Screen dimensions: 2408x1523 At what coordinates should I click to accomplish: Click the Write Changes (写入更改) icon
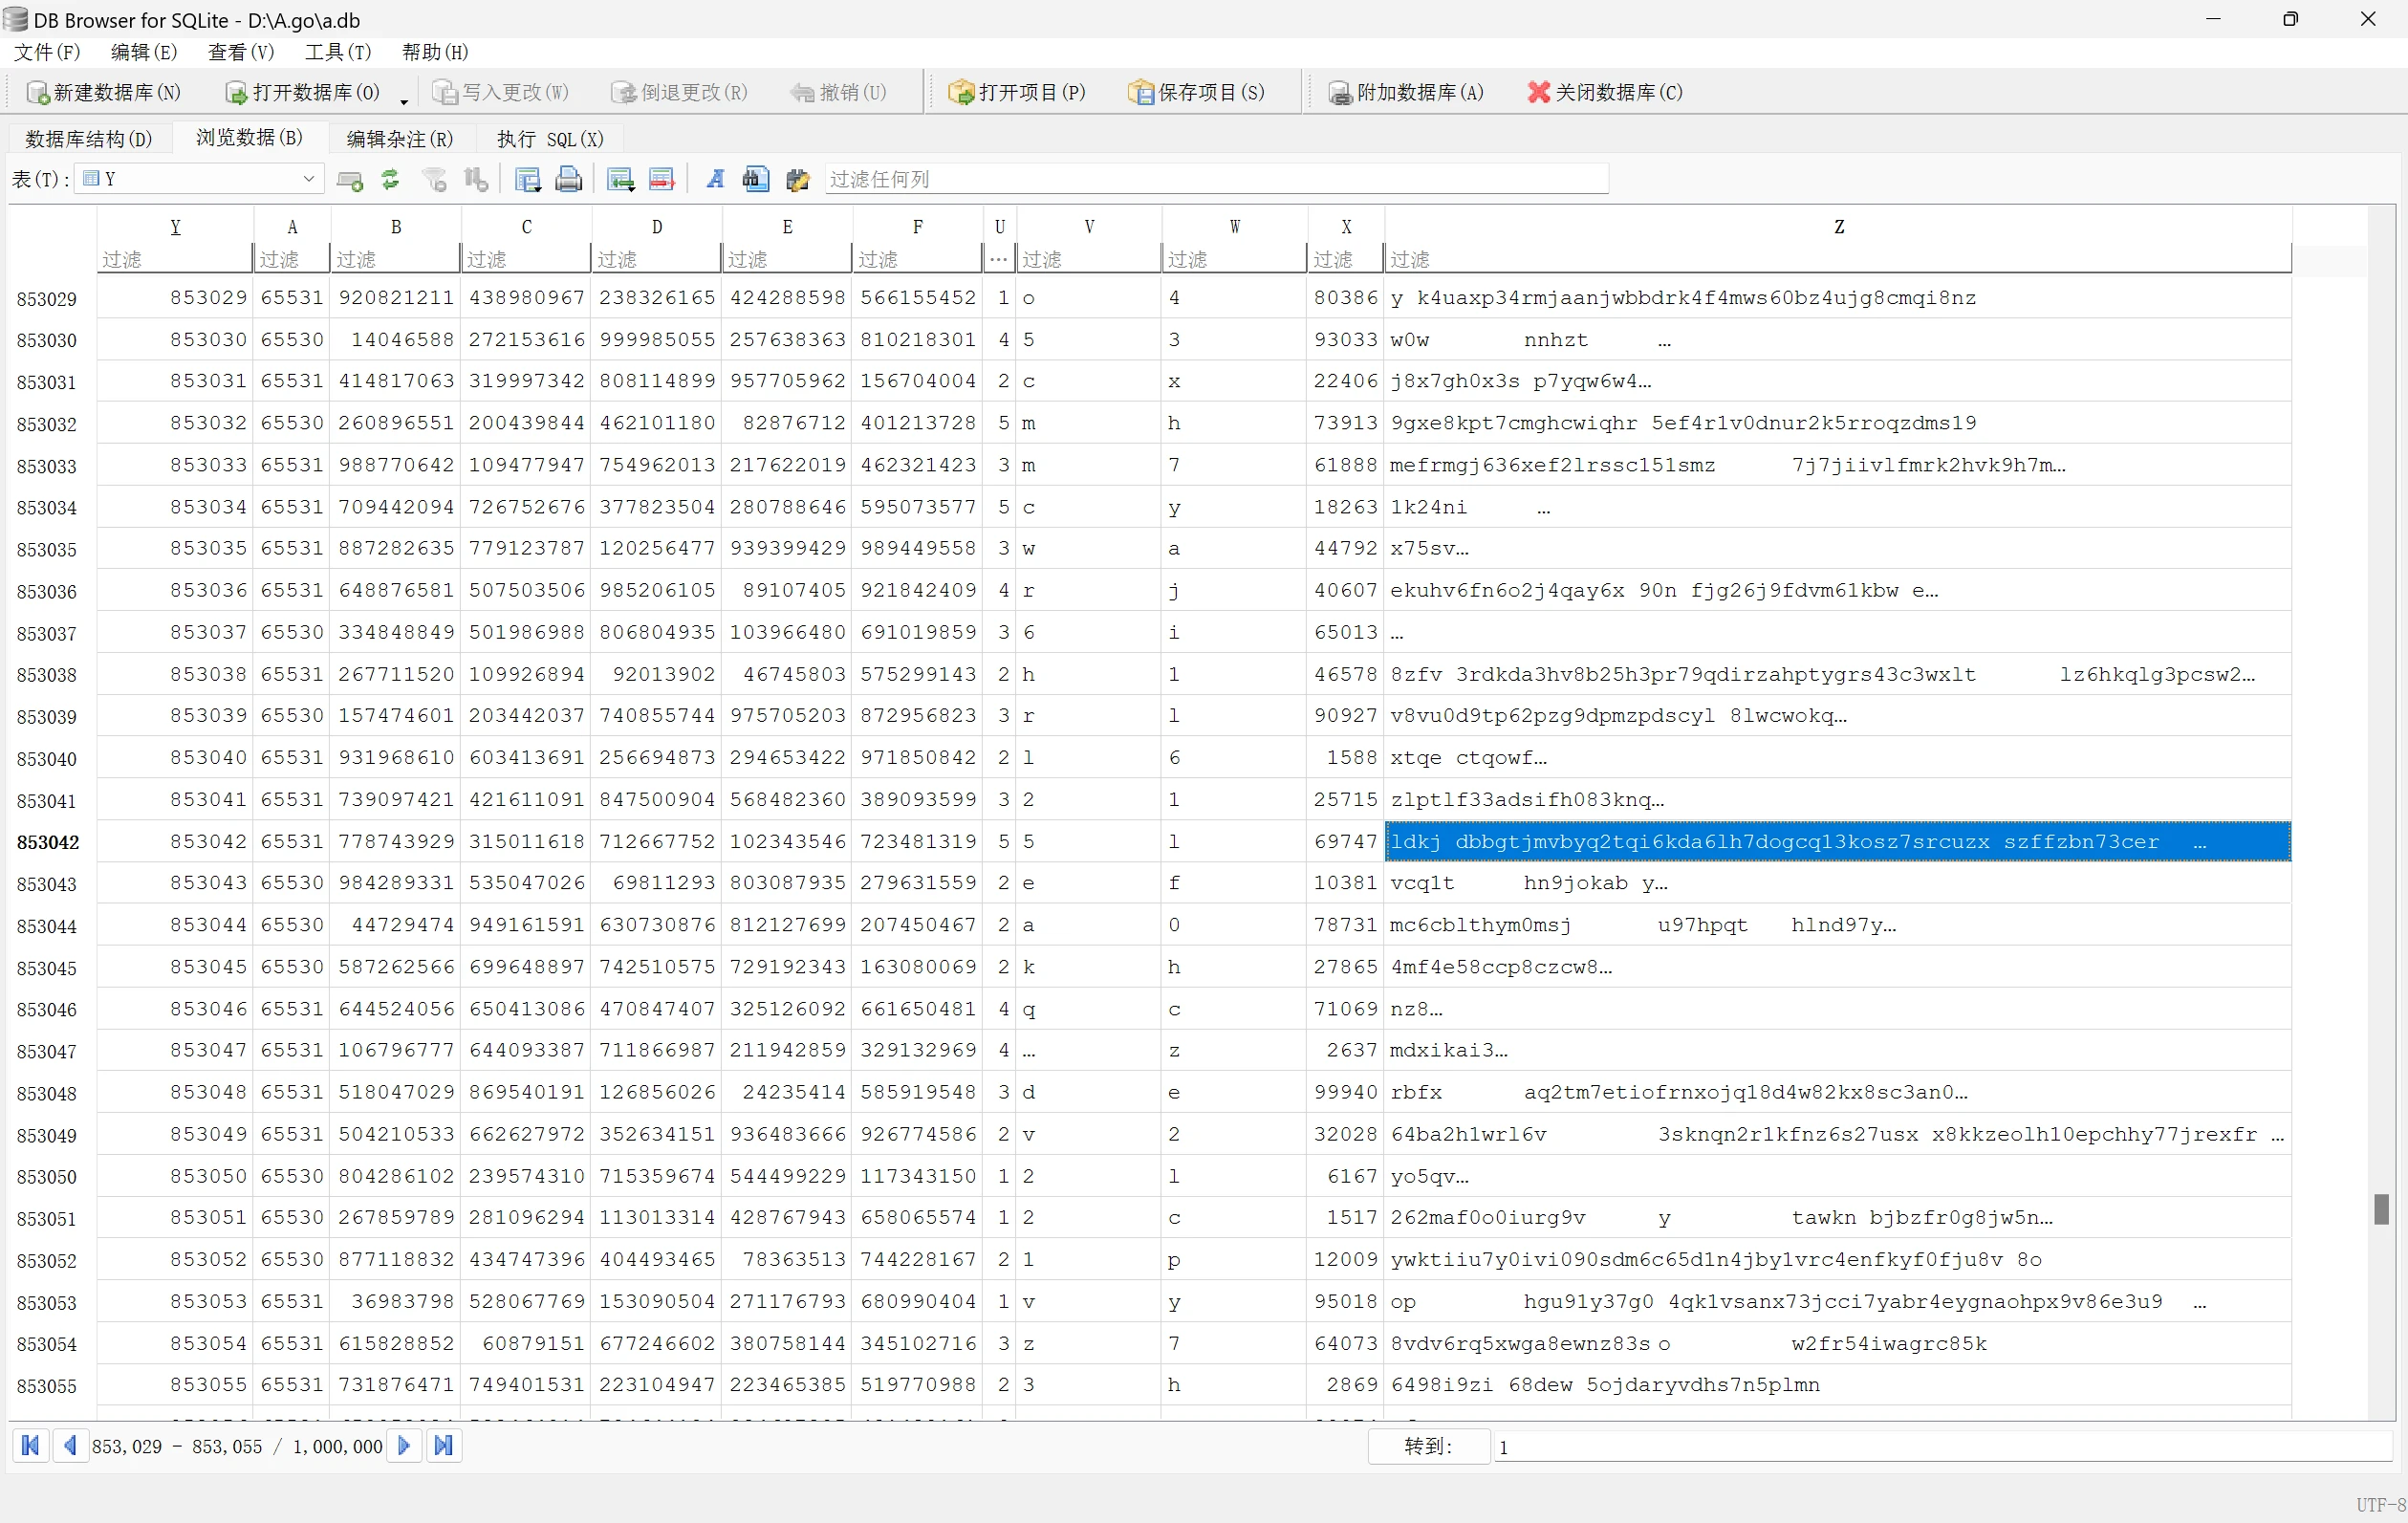click(444, 93)
